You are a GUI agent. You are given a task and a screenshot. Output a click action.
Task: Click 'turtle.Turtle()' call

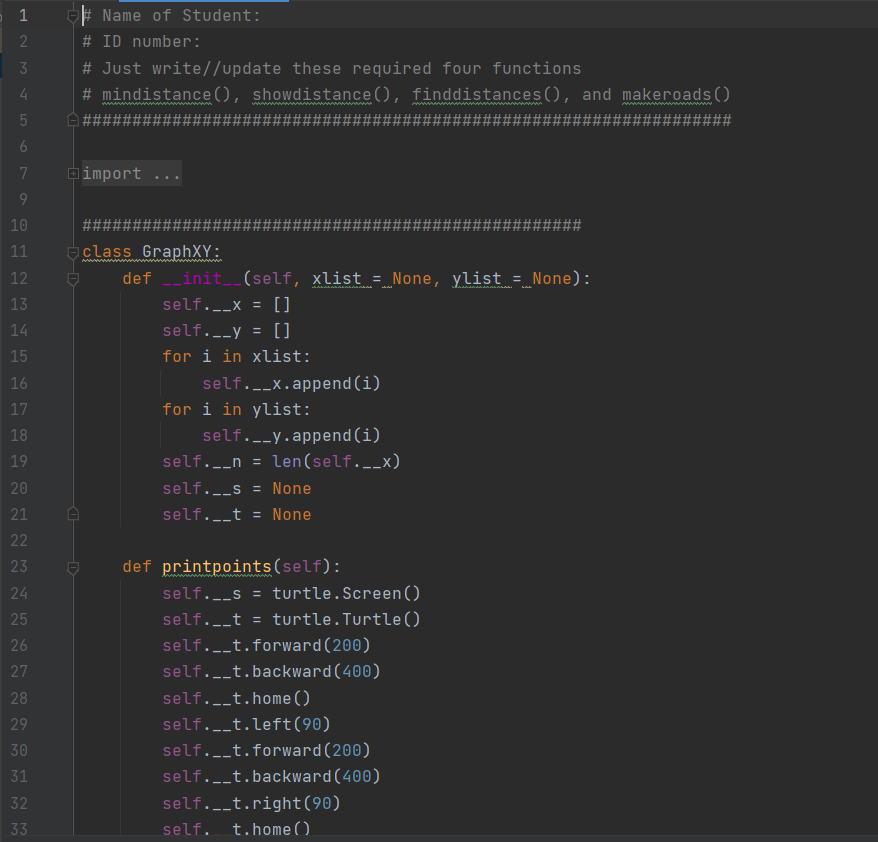click(346, 619)
